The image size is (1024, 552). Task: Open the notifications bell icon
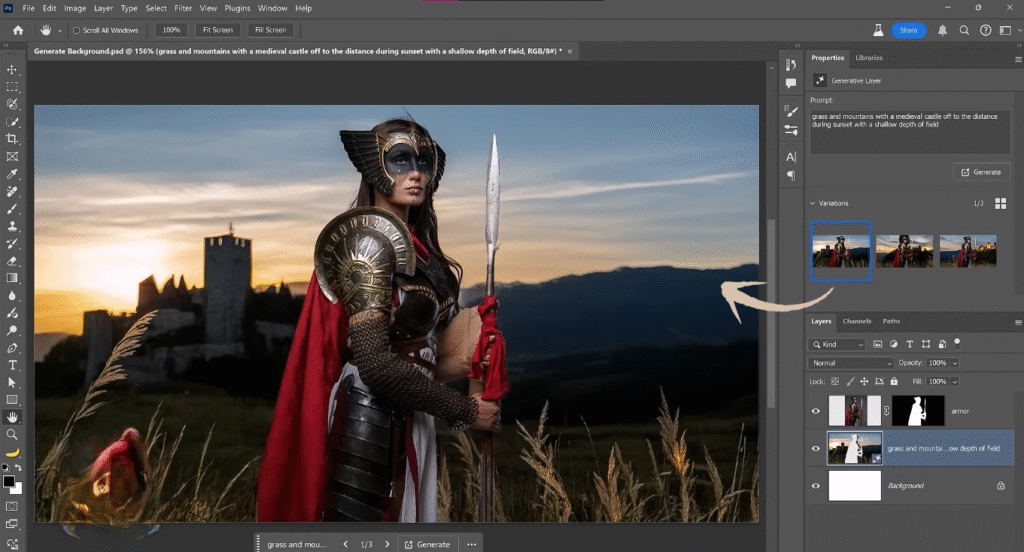tap(942, 30)
